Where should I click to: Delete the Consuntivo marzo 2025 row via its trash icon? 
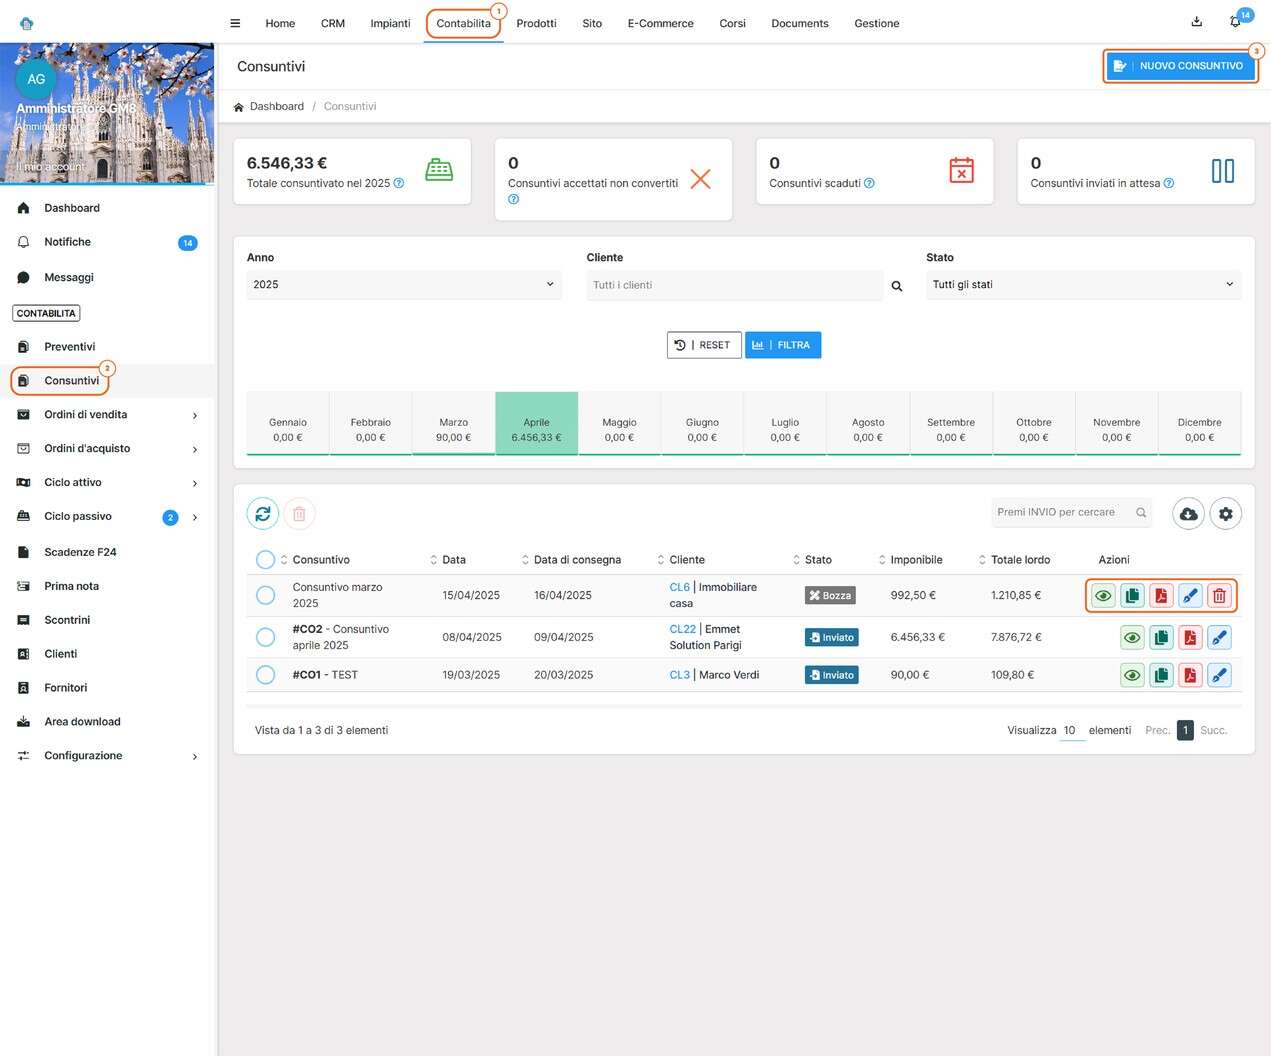point(1219,596)
